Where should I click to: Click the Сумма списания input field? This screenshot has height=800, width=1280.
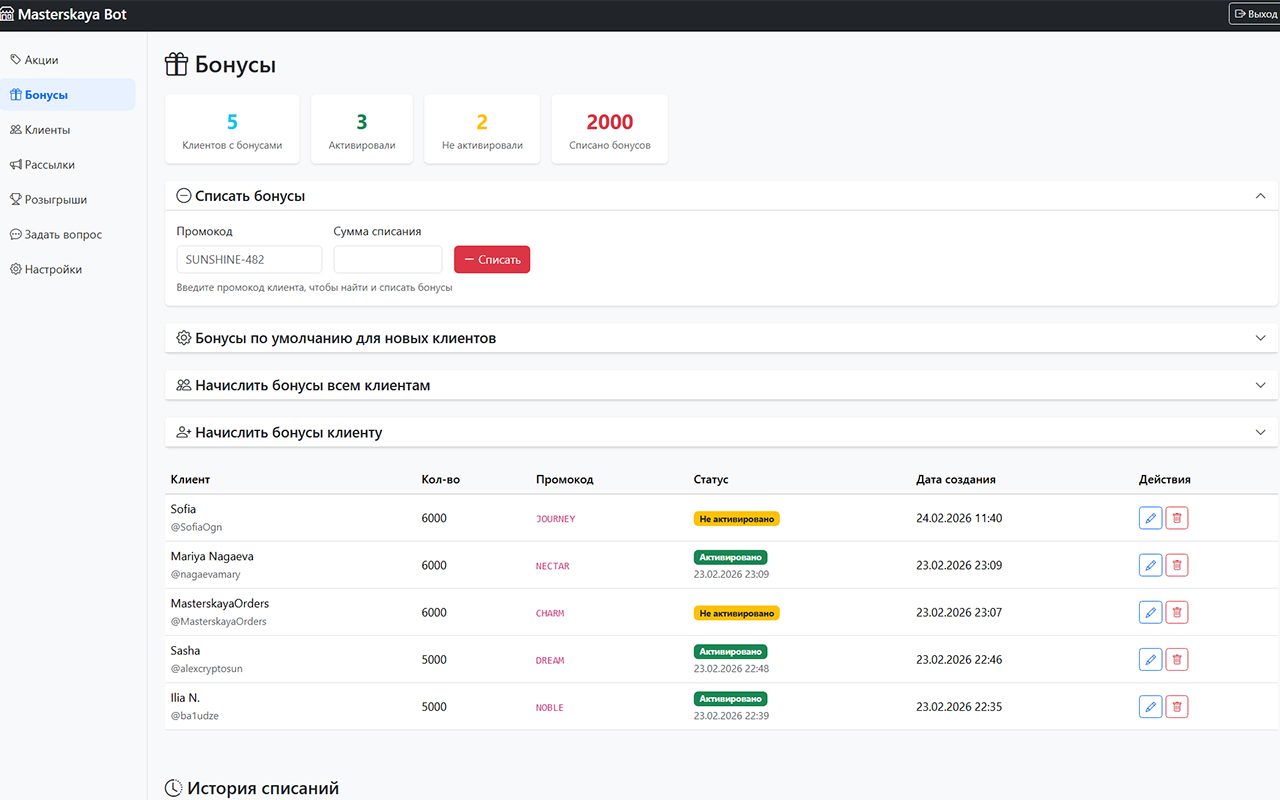click(x=388, y=260)
